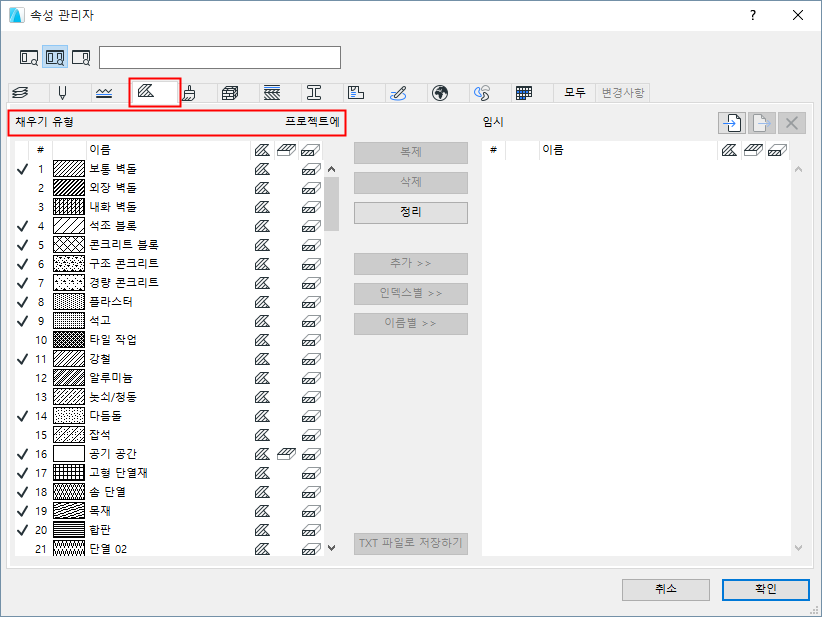Select the 솜 단열 row
822x617 pixels.
pos(169,492)
